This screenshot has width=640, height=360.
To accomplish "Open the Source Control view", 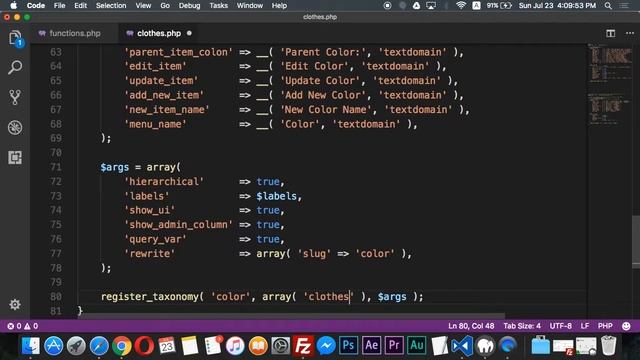I will (15, 97).
